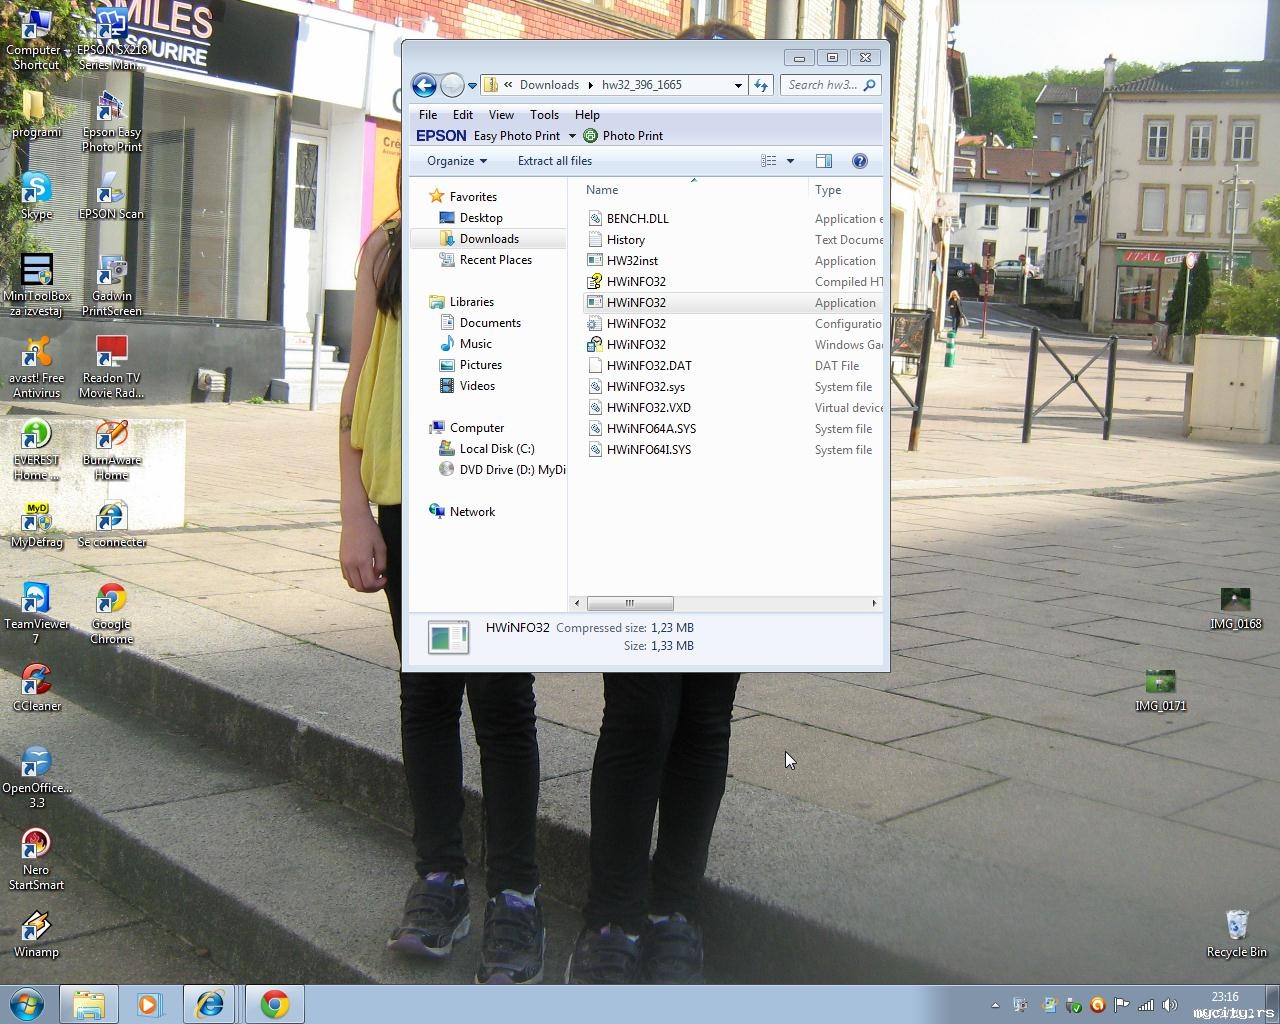
Task: Click the EPSON Photo Print button
Action: point(623,136)
